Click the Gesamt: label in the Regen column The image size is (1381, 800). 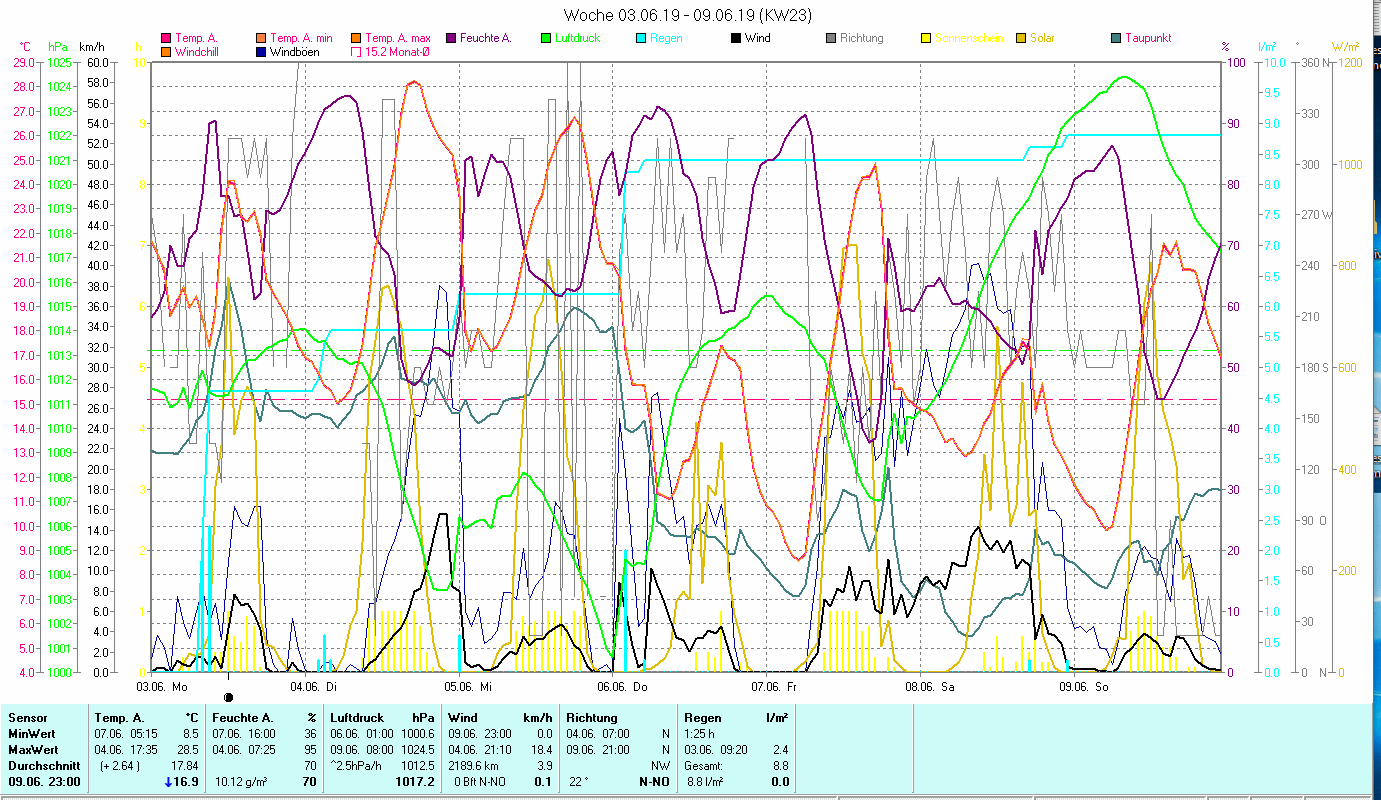pyautogui.click(x=705, y=766)
